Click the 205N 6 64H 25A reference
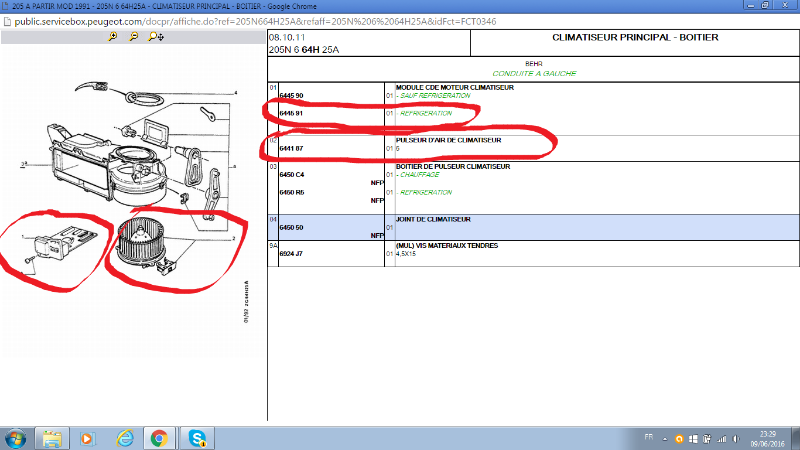This screenshot has height=450, width=800. (x=304, y=50)
